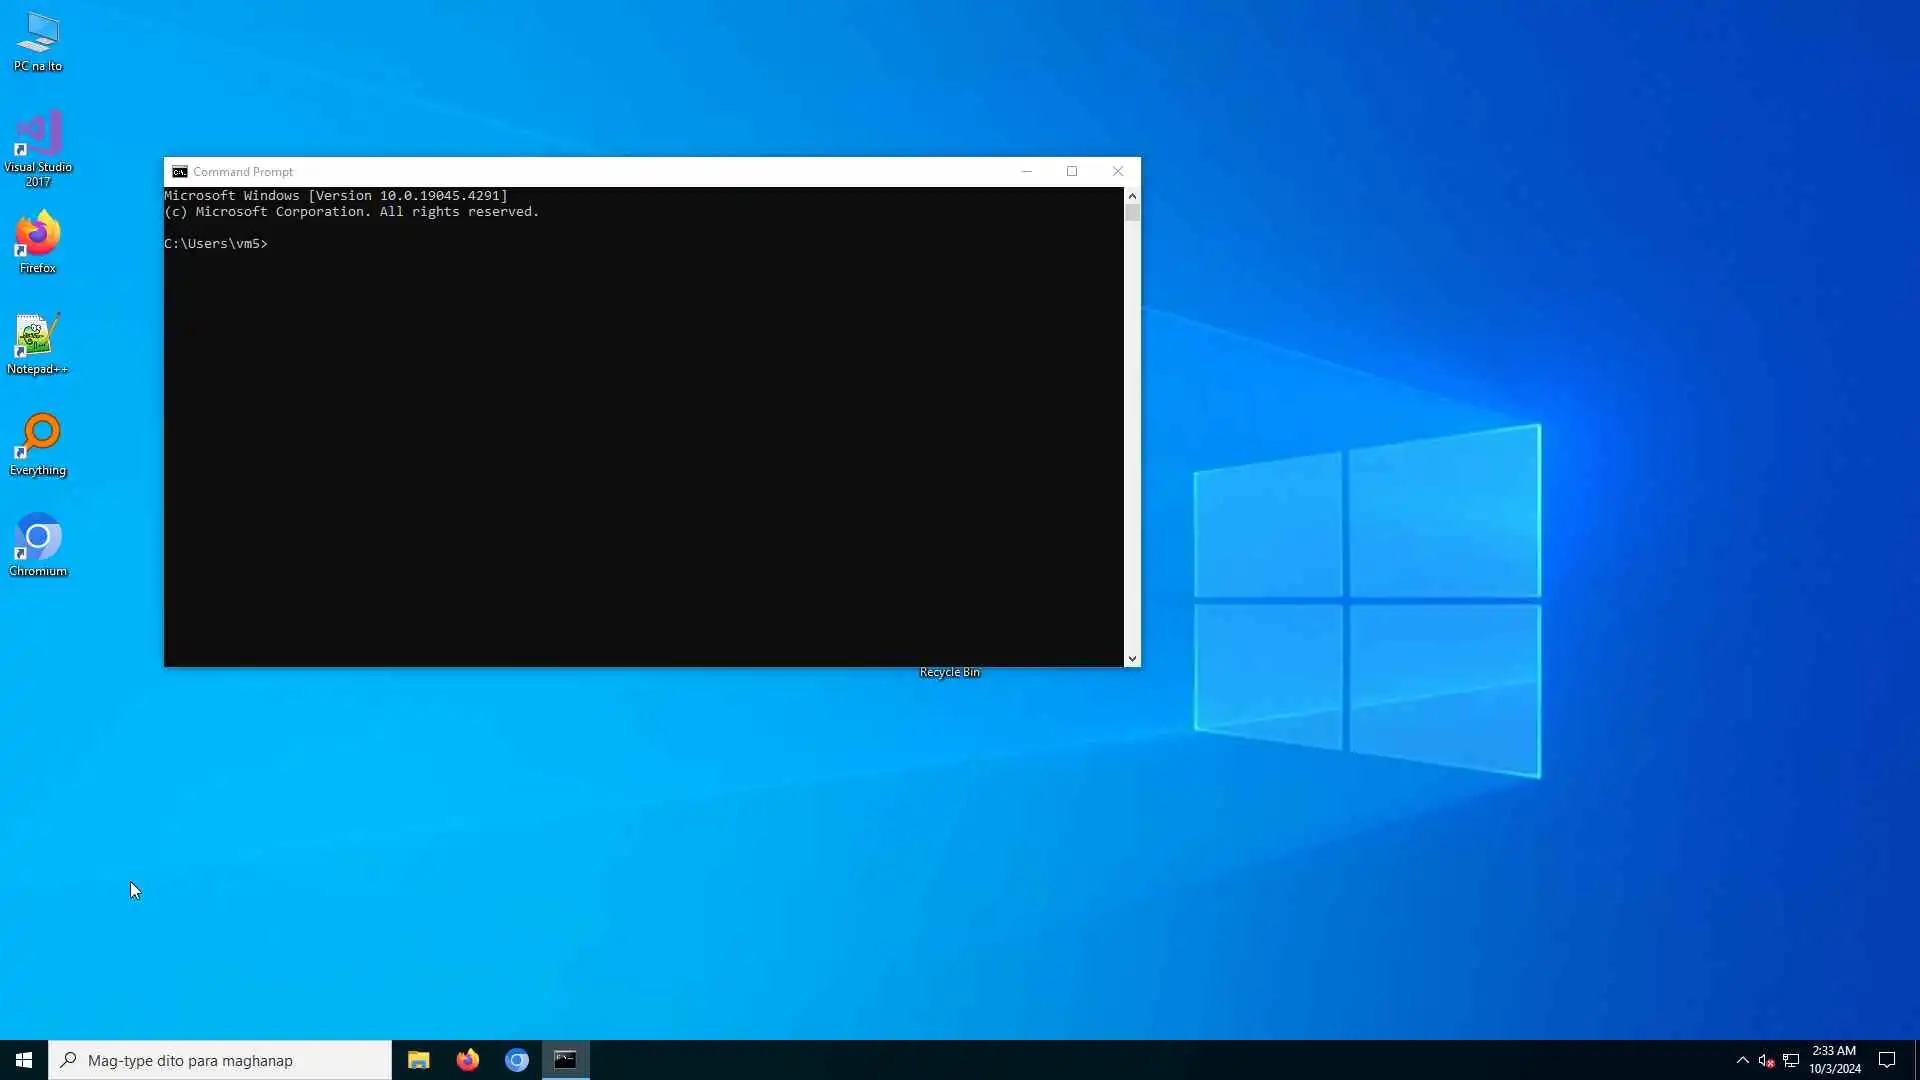The image size is (1920, 1080).
Task: Select the Chromium desktop shortcut
Action: coord(38,545)
